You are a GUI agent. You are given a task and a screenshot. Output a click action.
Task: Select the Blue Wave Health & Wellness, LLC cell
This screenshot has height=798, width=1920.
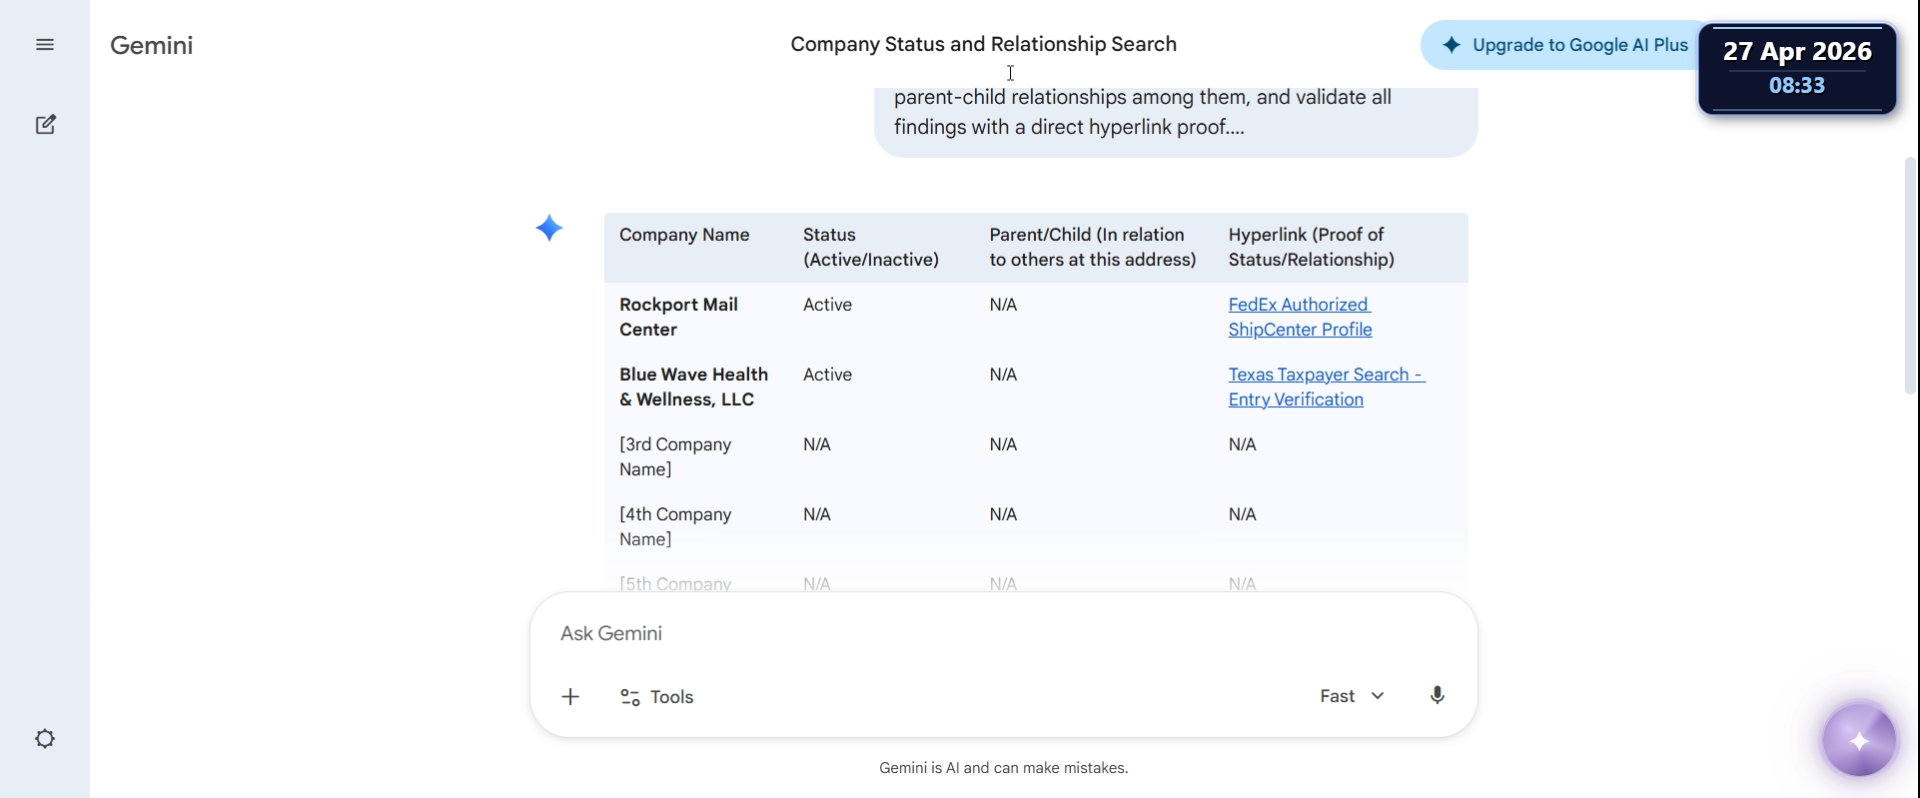point(694,387)
